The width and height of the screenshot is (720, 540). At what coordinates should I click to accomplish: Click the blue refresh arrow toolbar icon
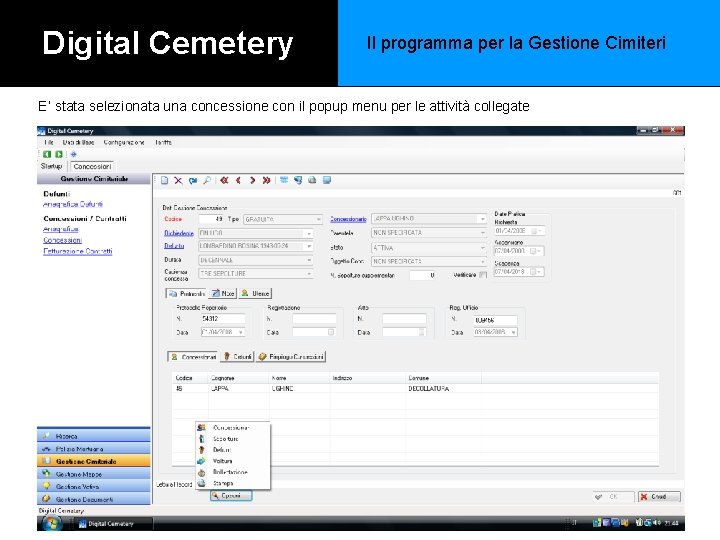[193, 180]
